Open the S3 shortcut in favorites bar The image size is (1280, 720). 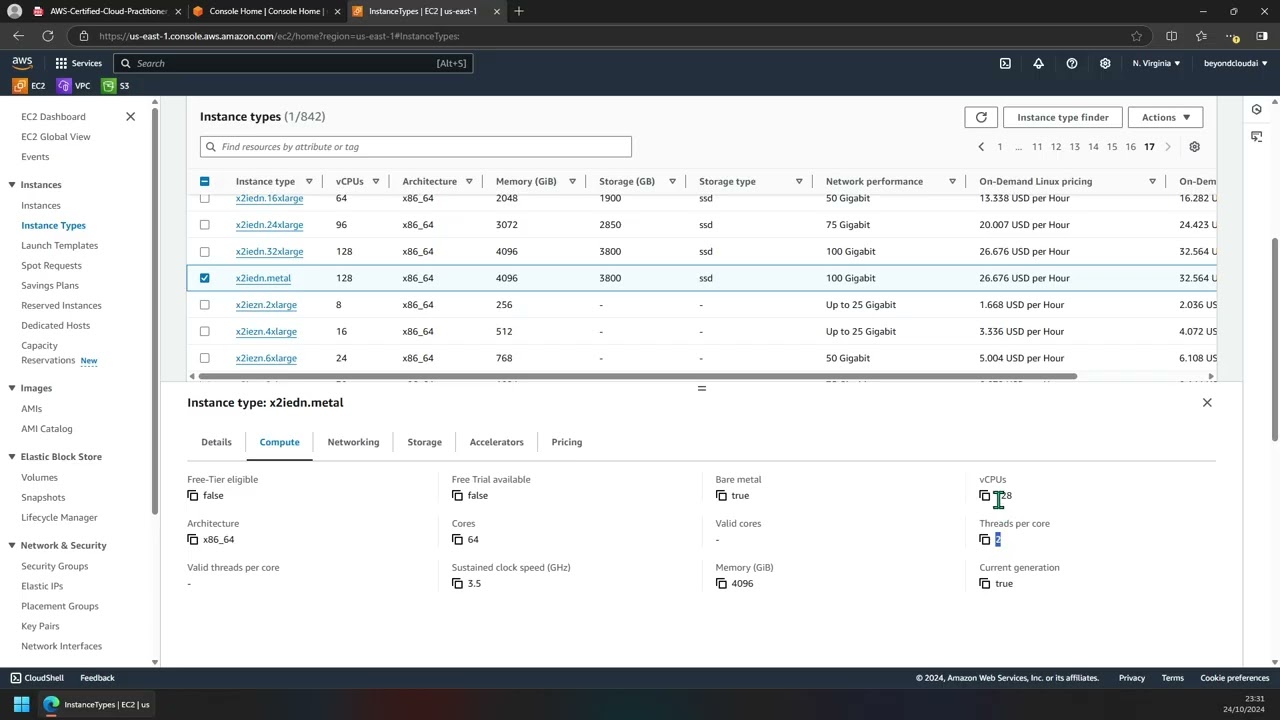[x=116, y=86]
